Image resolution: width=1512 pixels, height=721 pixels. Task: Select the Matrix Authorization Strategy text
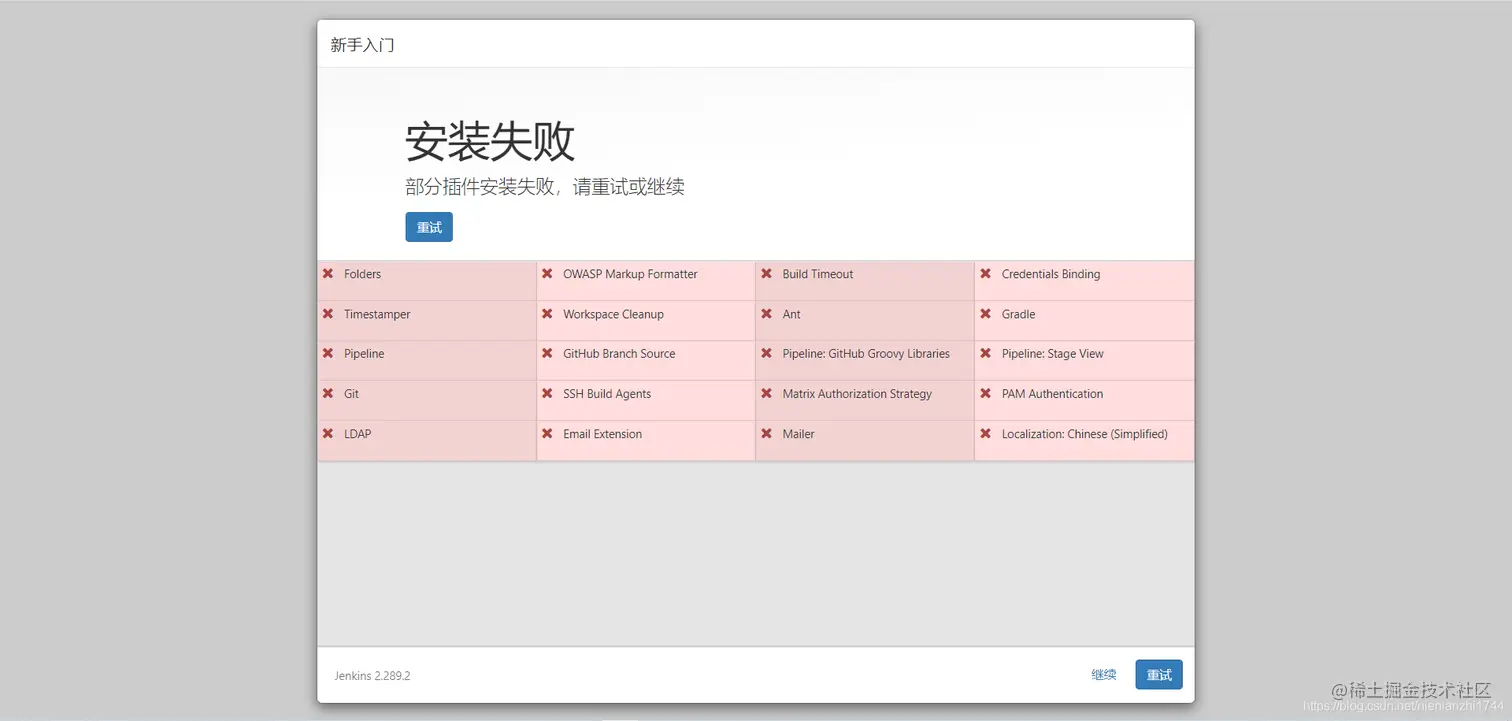point(857,394)
